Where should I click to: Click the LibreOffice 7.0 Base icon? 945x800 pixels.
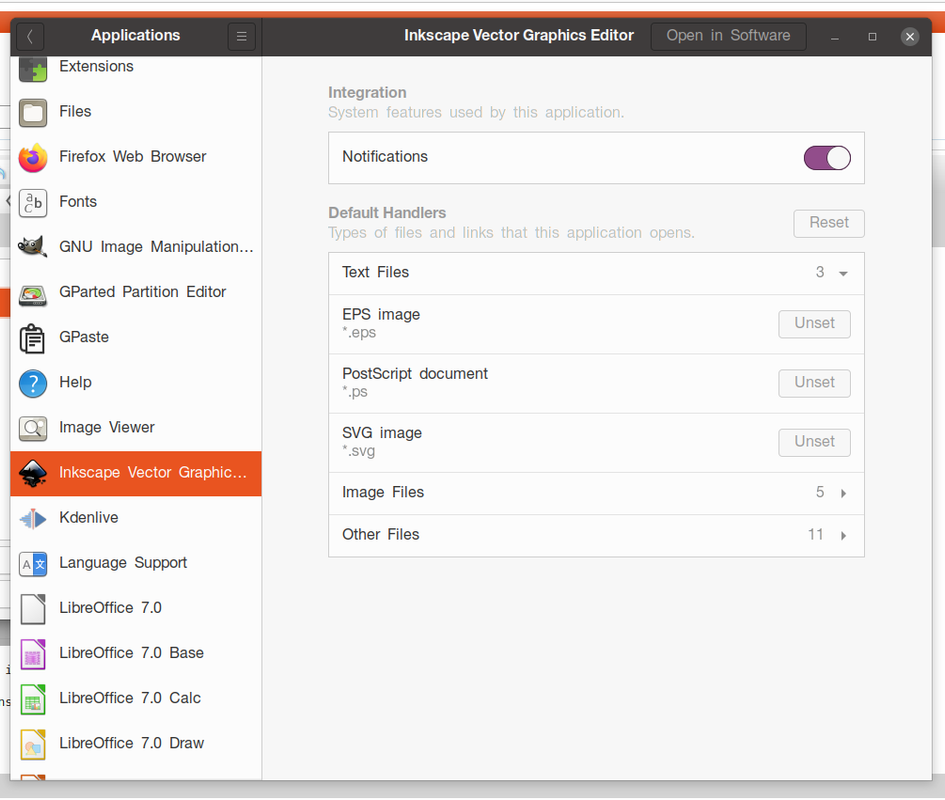click(x=33, y=654)
